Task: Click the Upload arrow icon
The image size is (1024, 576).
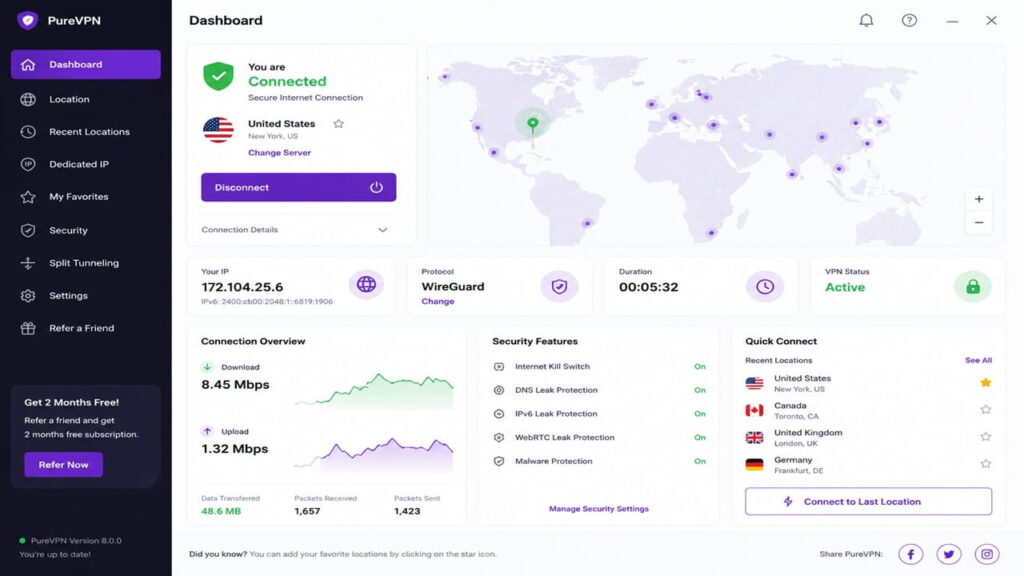Action: [207, 431]
